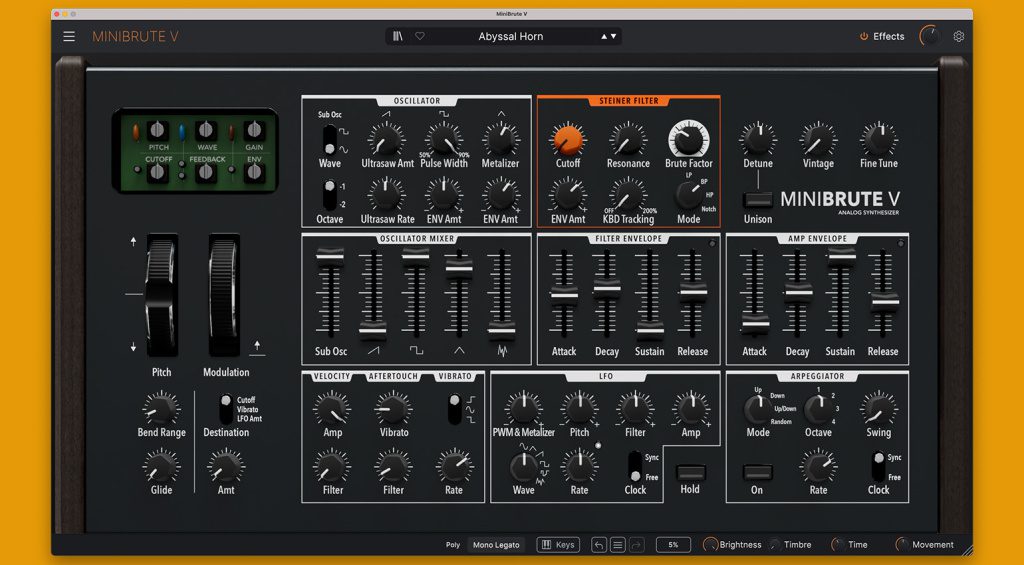This screenshot has width=1024, height=565.
Task: Flip the LFO Clock Sync/Free switch
Action: coord(635,466)
